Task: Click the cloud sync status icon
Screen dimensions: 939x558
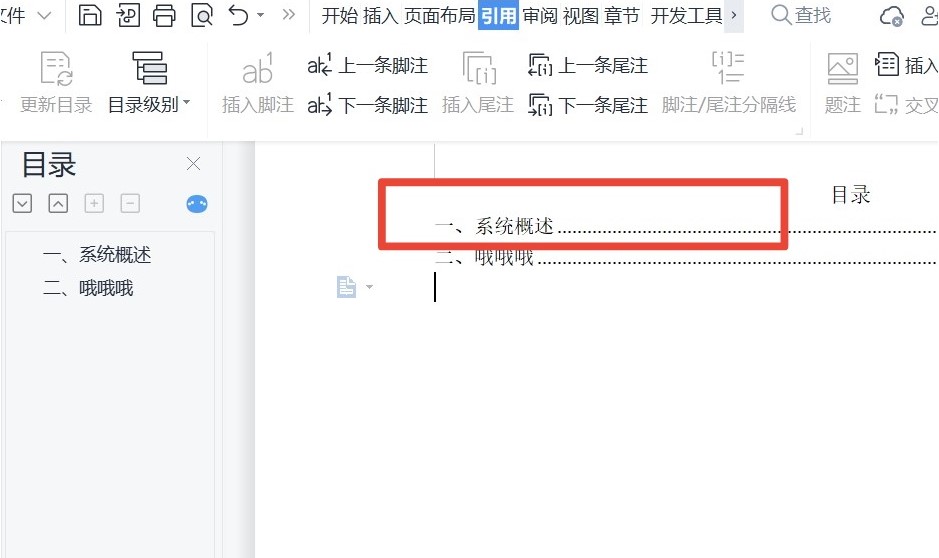Action: (x=892, y=16)
